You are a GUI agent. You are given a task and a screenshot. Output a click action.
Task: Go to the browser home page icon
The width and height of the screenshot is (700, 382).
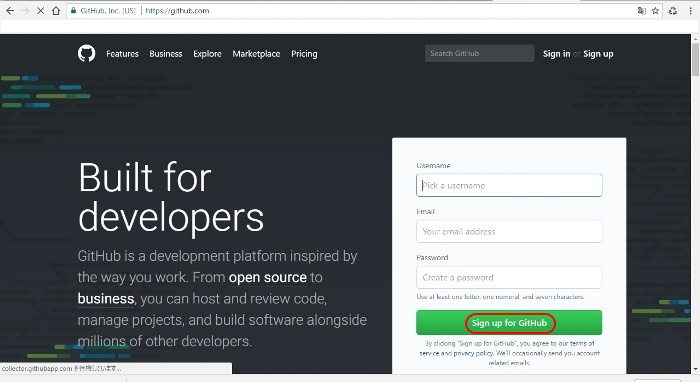(x=56, y=11)
